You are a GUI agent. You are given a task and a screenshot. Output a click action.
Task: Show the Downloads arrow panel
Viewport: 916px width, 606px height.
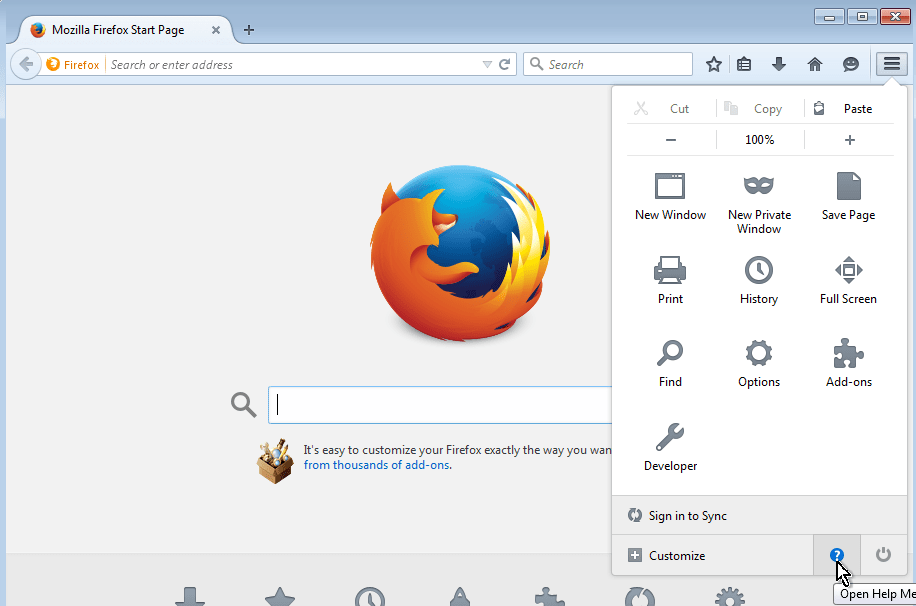(x=779, y=64)
